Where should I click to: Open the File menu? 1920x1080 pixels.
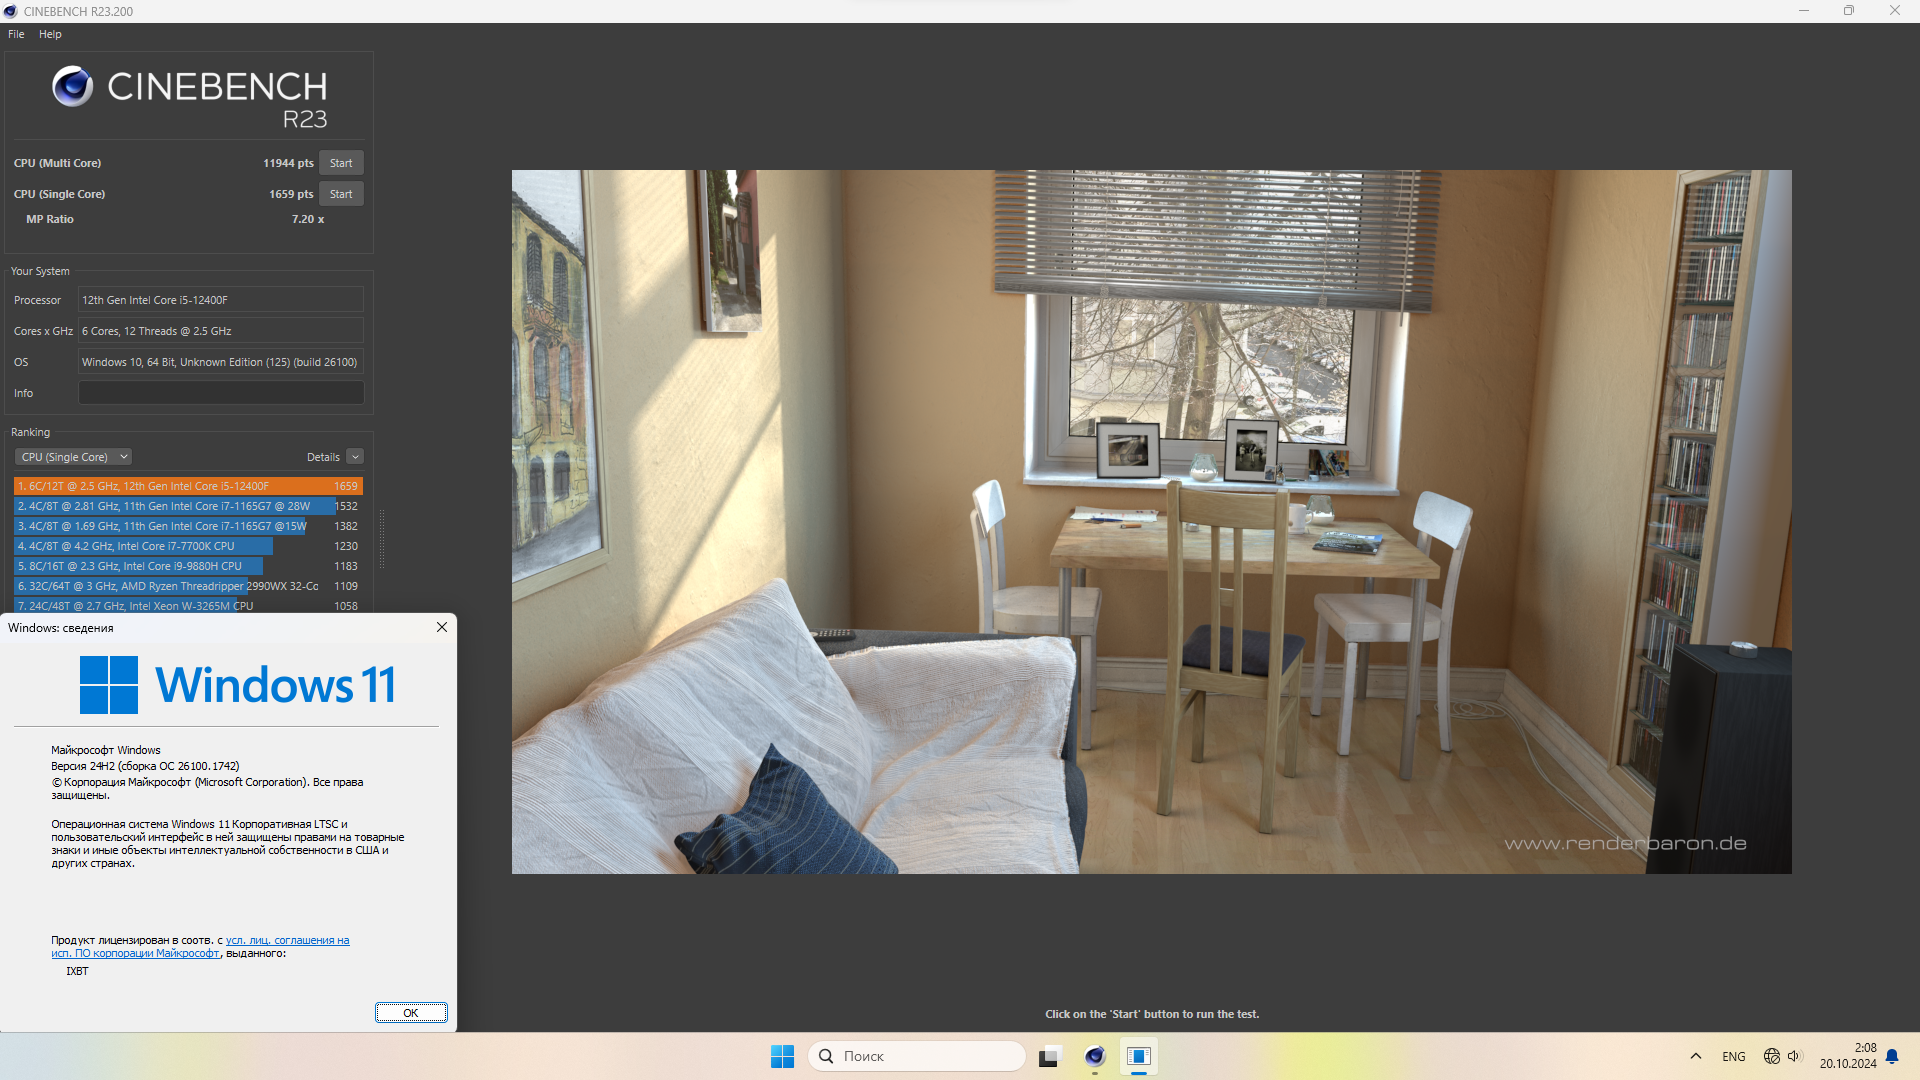16,34
